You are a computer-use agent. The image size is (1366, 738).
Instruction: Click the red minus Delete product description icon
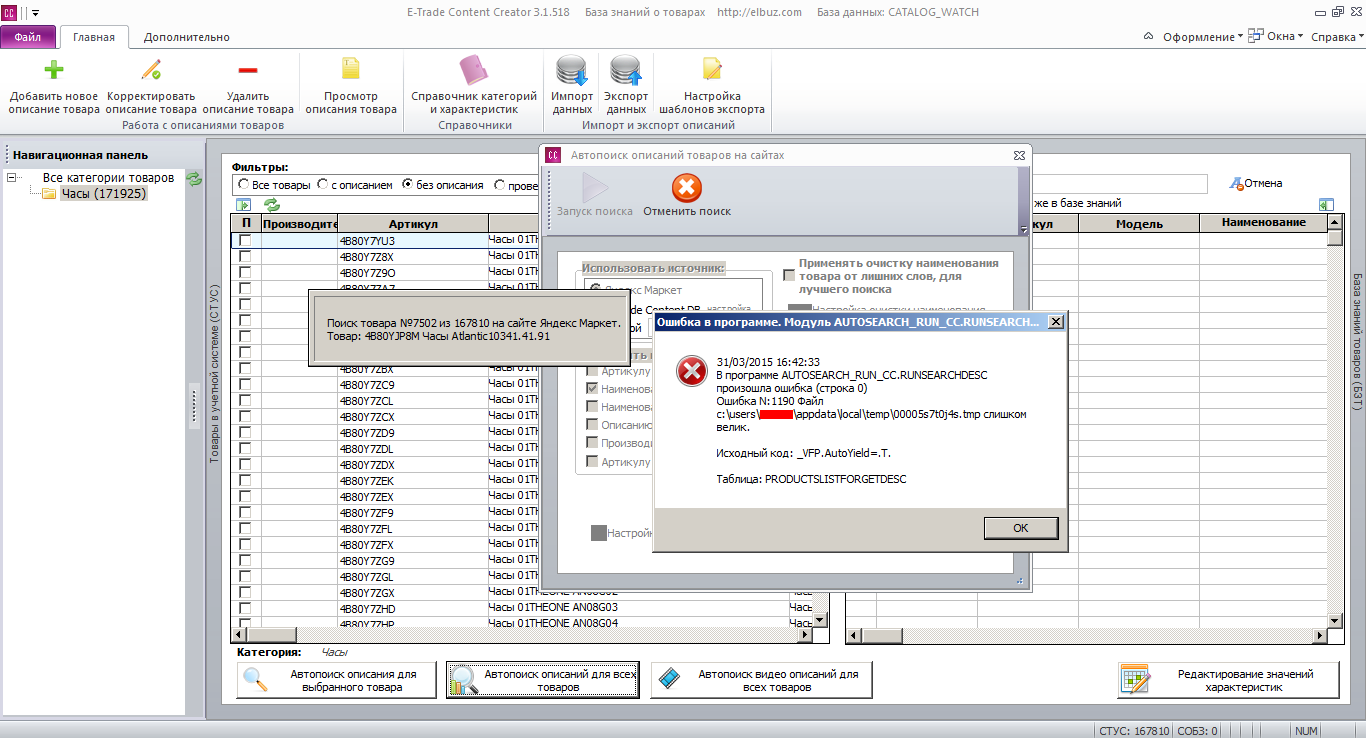(248, 70)
